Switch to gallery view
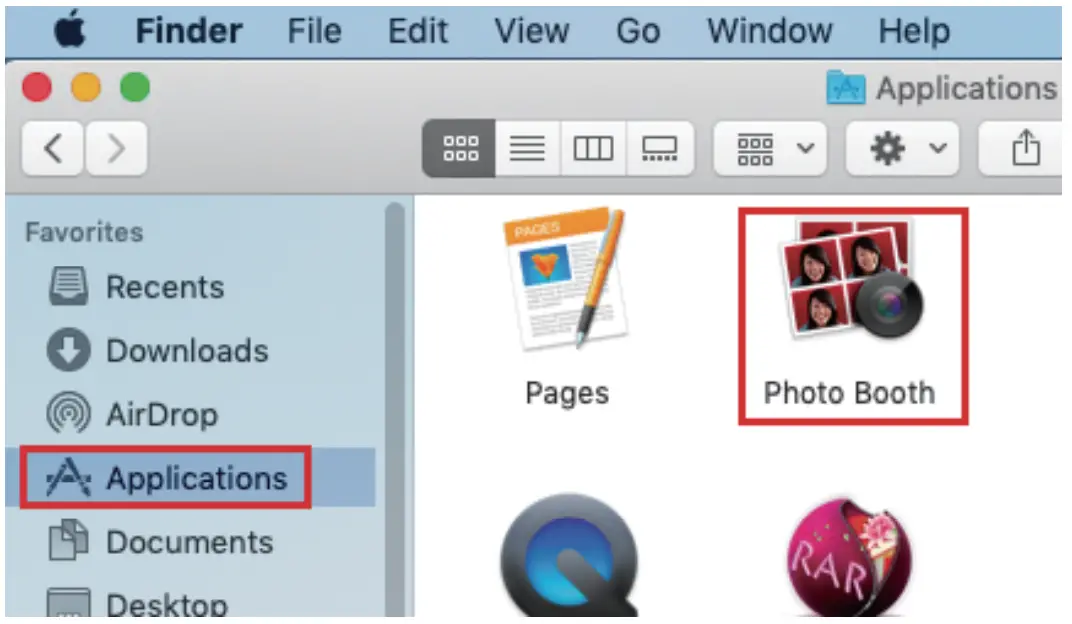Screen dimensions: 1072x624 pos(660,148)
